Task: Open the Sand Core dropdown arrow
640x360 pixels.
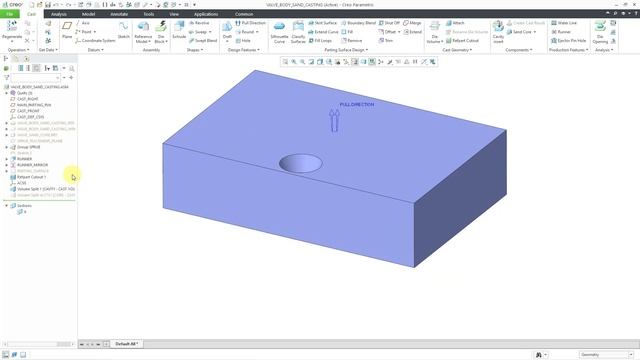Action: pyautogui.click(x=535, y=32)
